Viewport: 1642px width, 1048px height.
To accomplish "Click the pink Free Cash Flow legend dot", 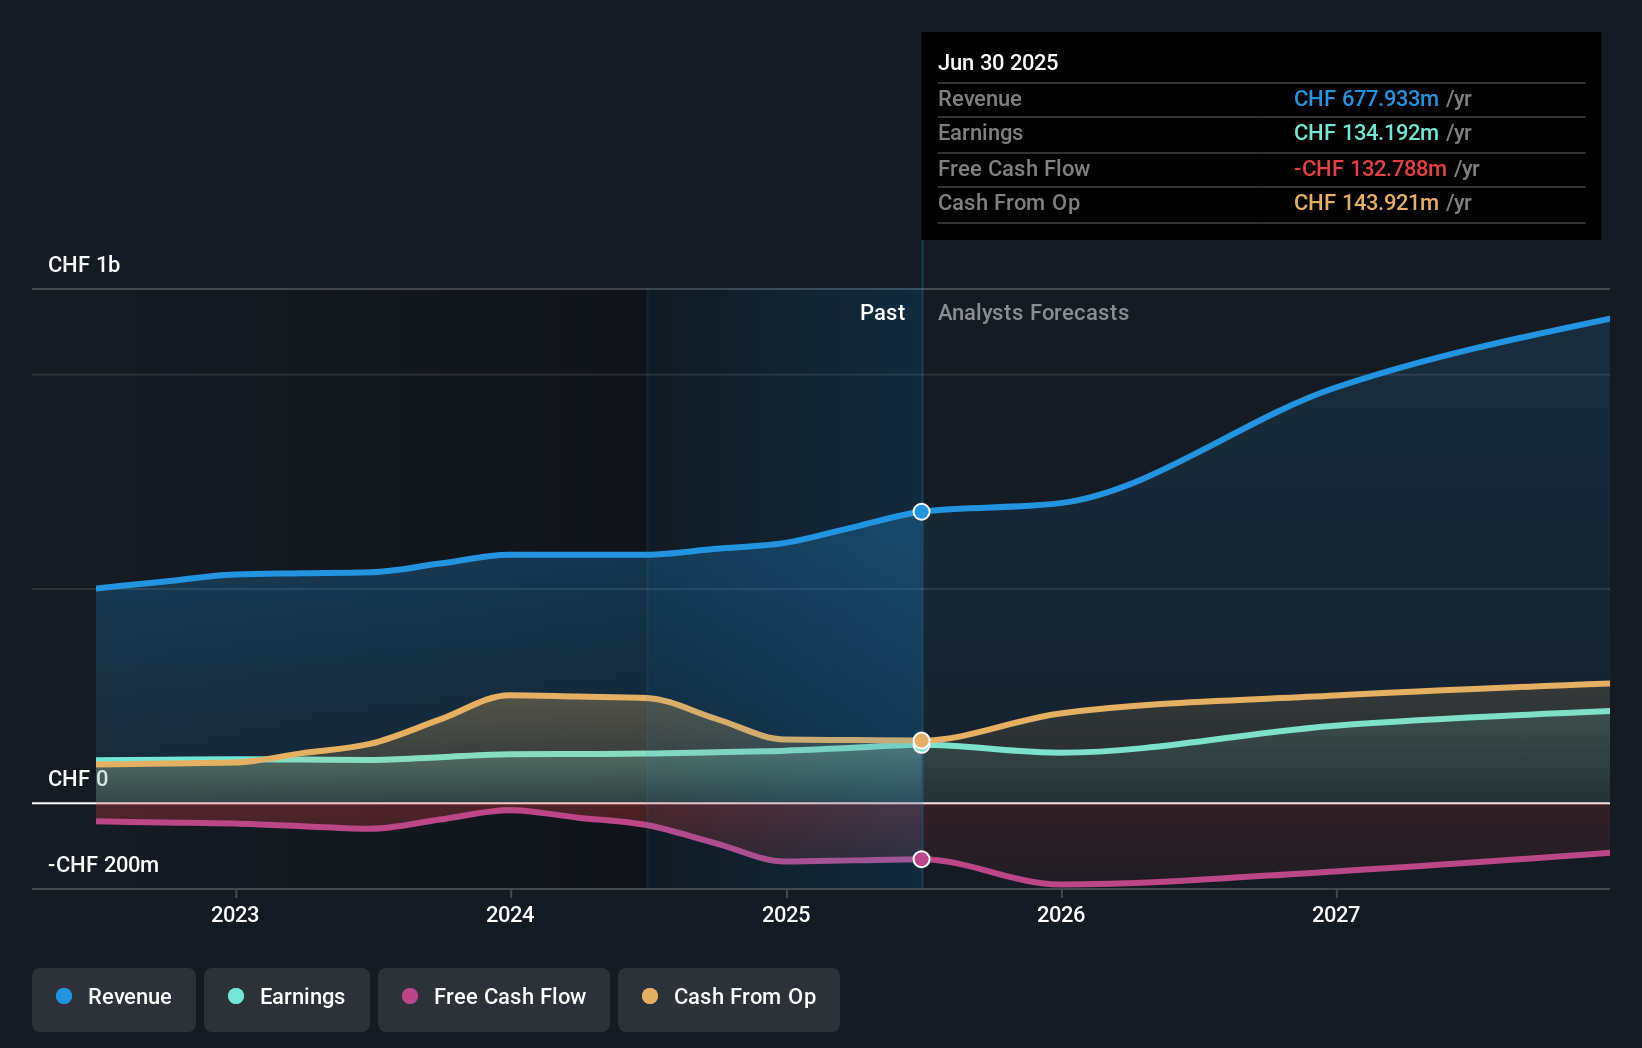I will tap(409, 997).
